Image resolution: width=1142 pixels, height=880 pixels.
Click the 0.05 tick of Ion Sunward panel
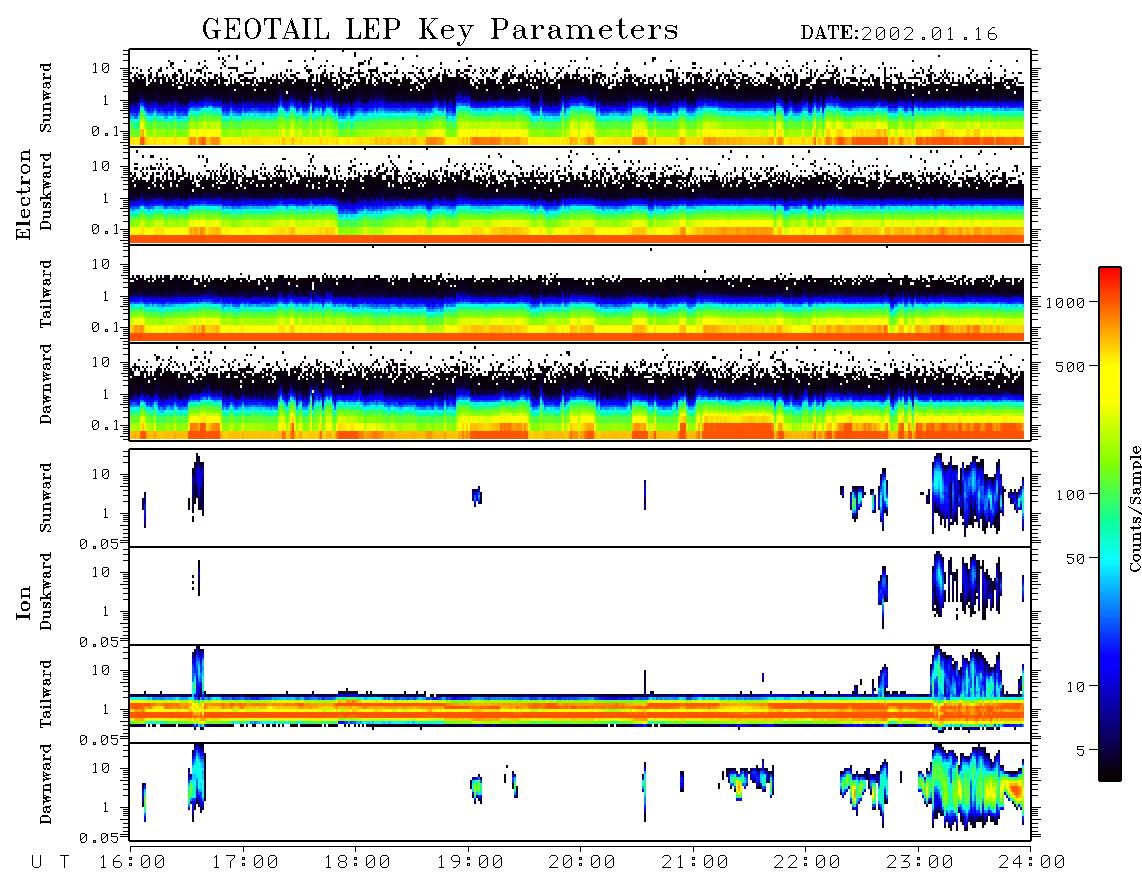99,543
